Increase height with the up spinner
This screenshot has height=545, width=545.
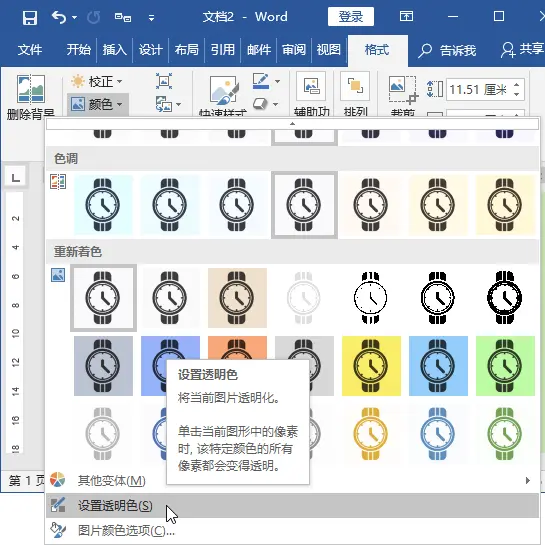coord(516,85)
